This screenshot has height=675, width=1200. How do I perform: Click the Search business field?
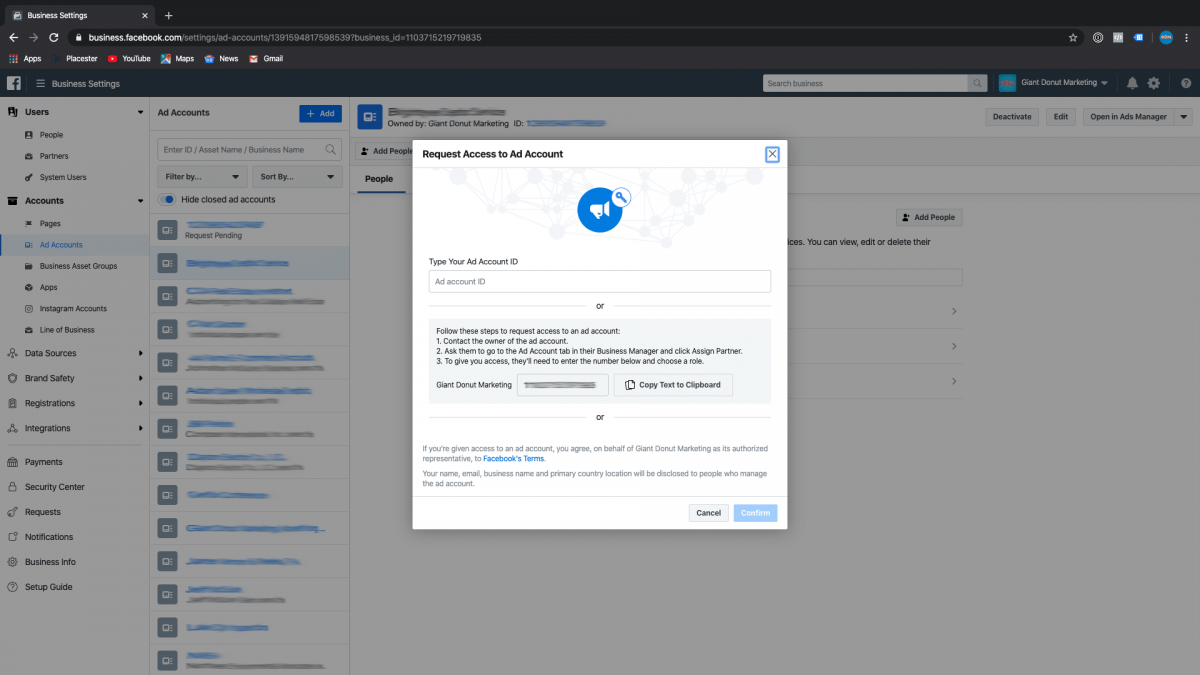865,83
